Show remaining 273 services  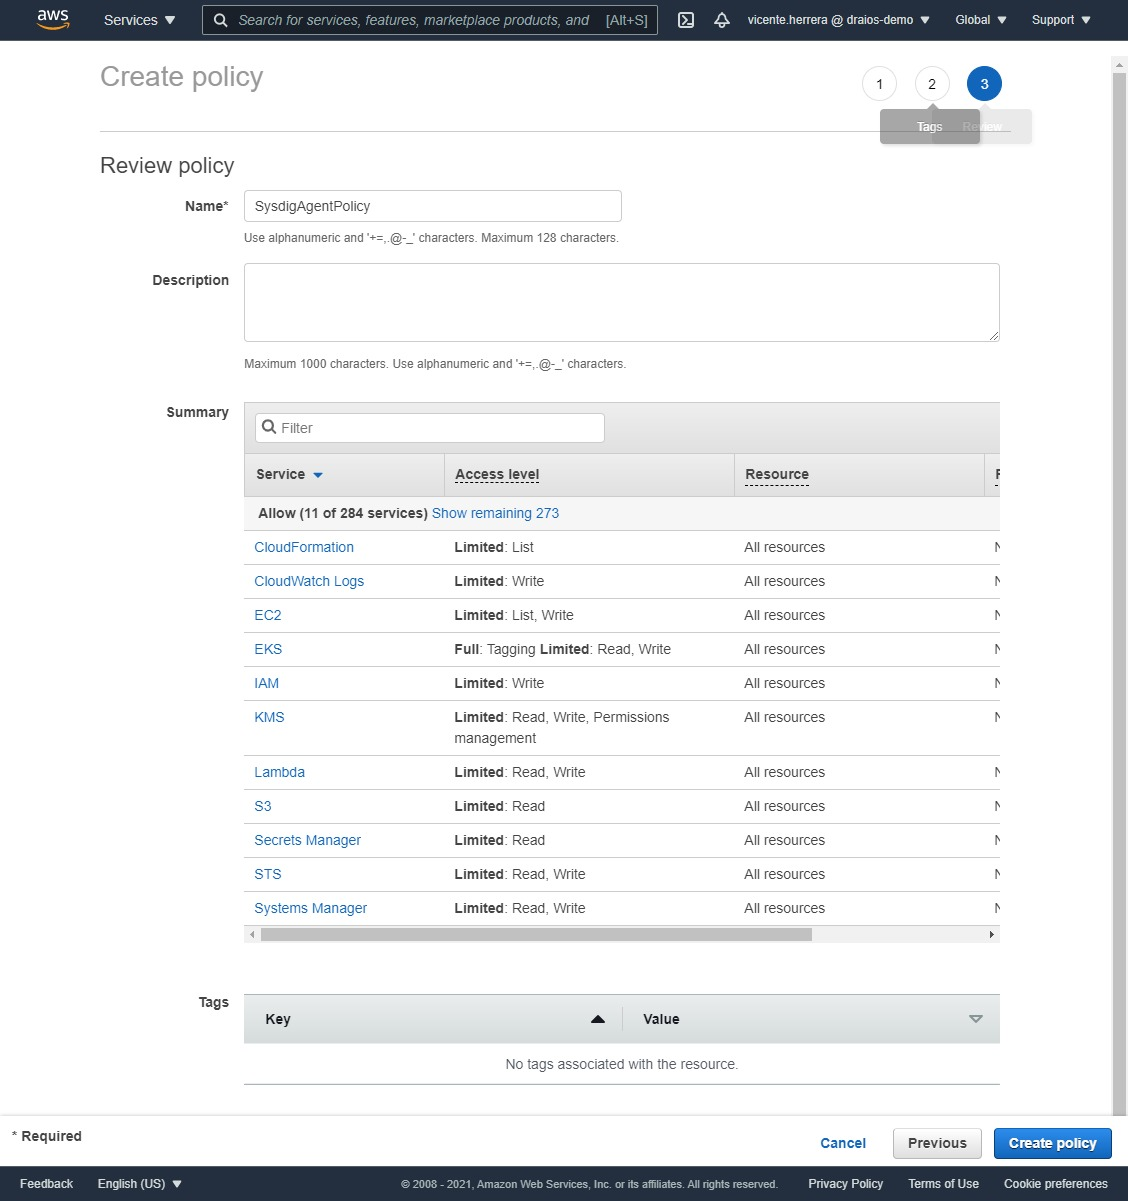tap(495, 513)
